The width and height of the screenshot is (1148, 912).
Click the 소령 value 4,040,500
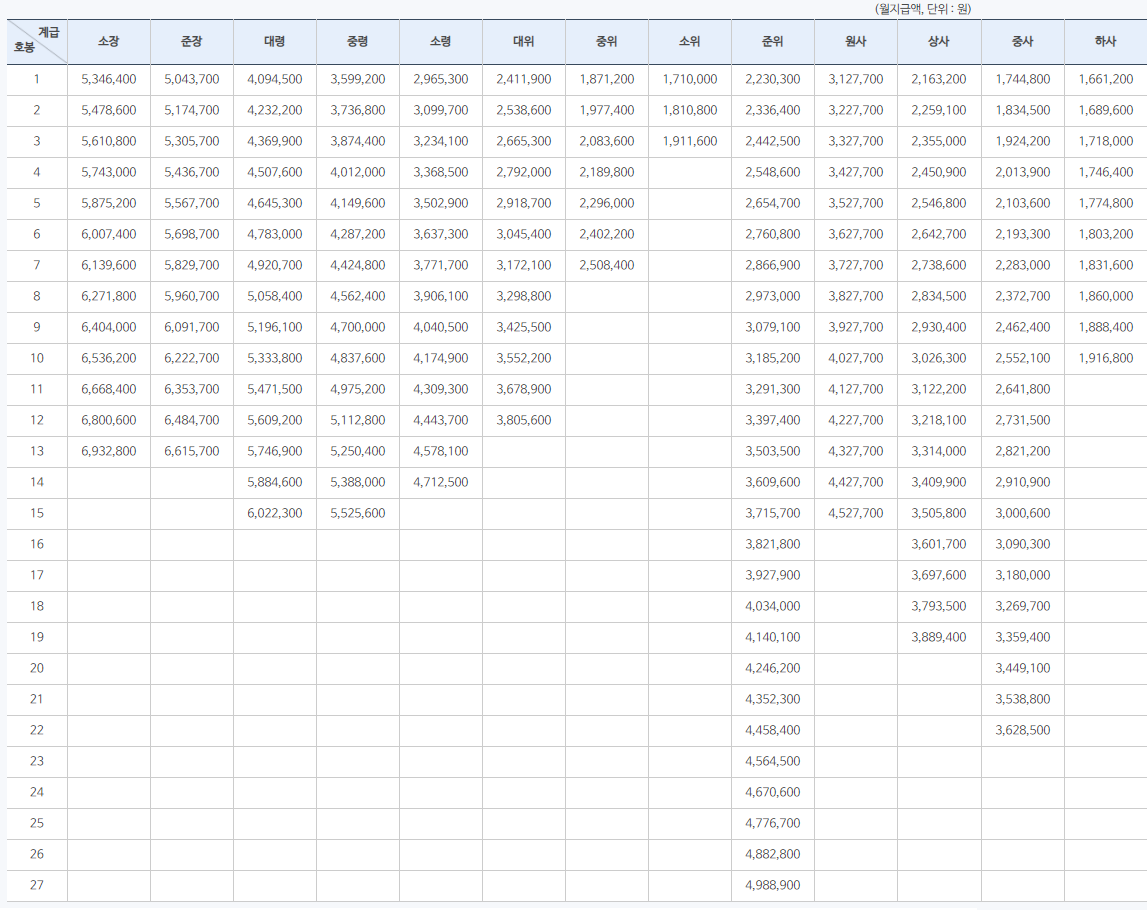coord(441,327)
